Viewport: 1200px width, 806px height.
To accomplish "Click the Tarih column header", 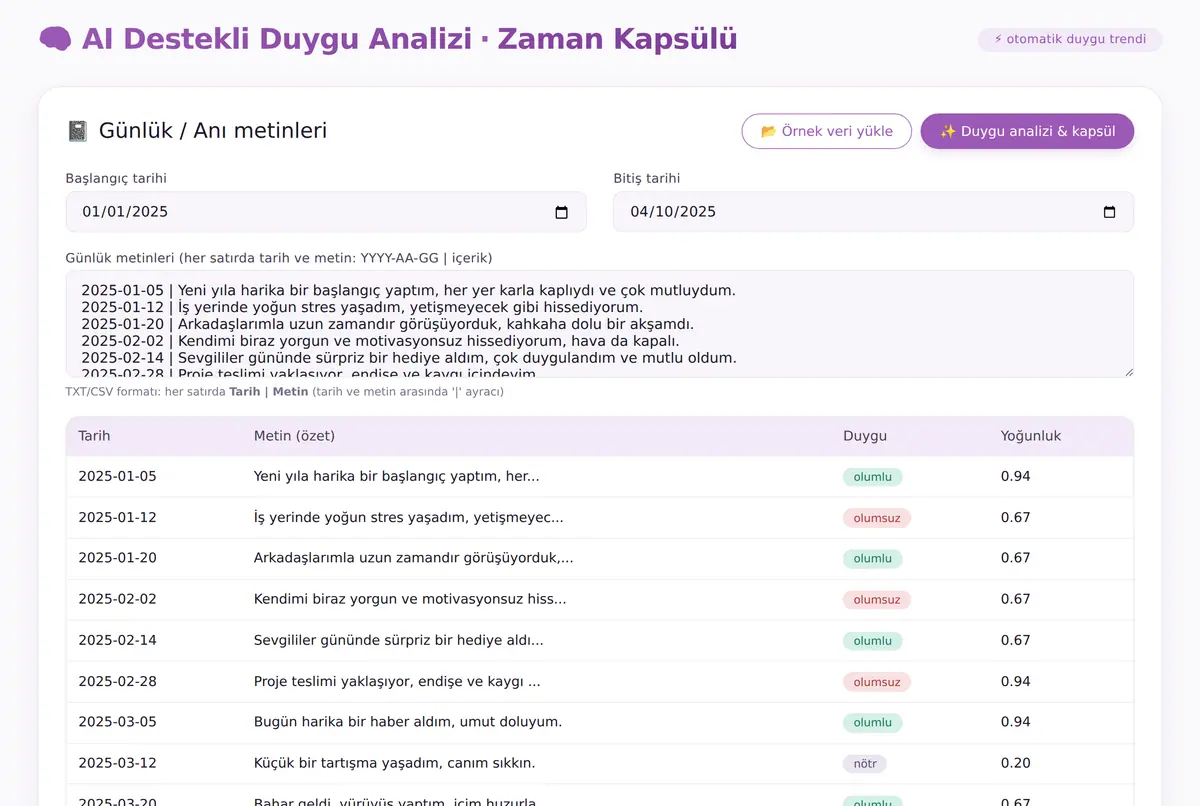I will click(95, 436).
